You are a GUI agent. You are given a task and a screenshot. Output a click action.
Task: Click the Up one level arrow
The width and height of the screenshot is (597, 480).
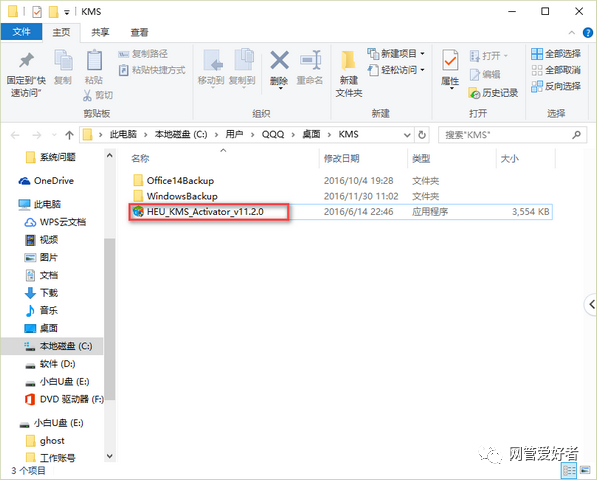(x=69, y=135)
